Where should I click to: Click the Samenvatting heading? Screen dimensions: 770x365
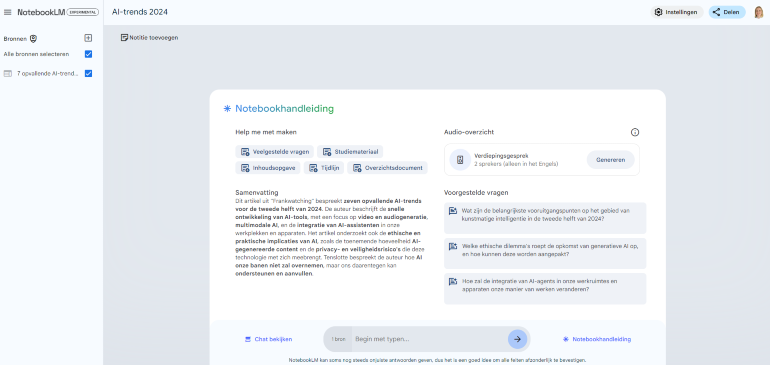[257, 193]
